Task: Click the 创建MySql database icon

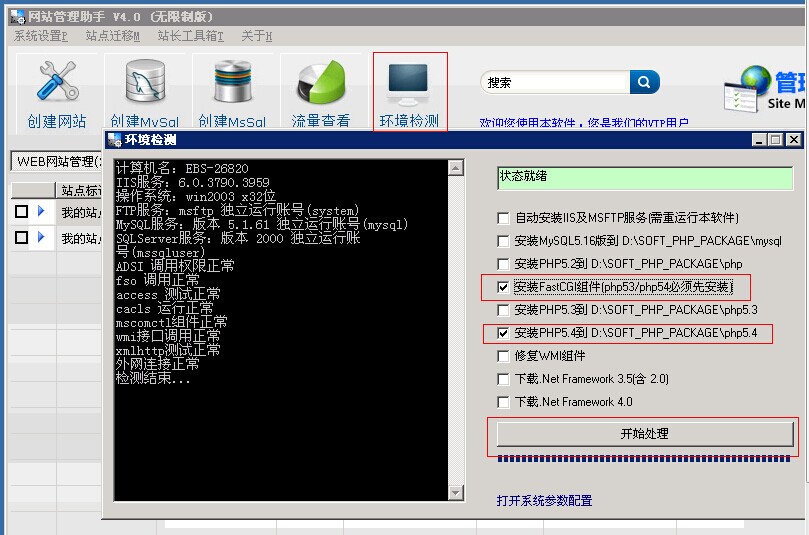Action: 145,93
